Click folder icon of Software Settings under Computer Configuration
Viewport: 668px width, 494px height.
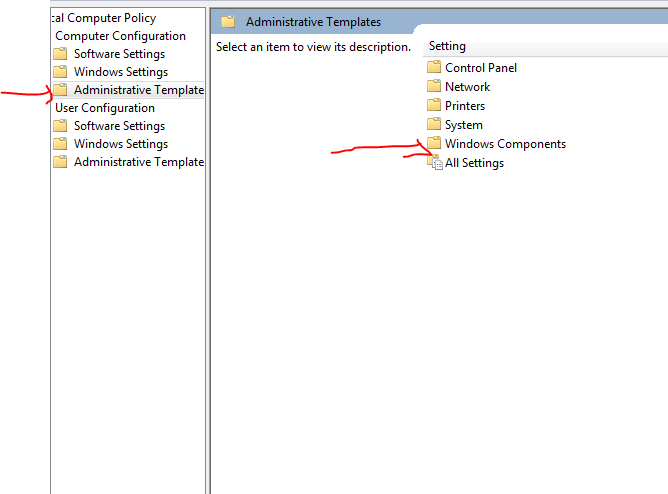pyautogui.click(x=60, y=54)
